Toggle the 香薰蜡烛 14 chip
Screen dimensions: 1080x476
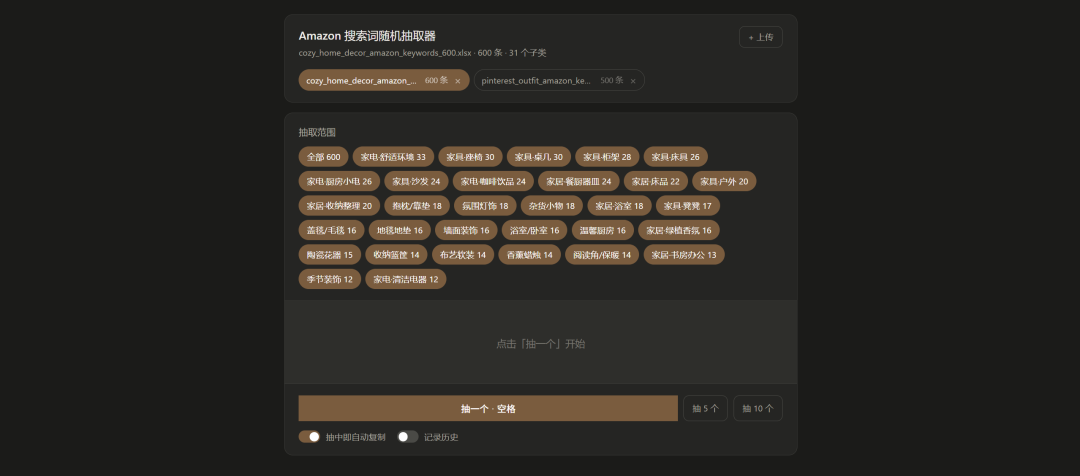[x=529, y=255]
